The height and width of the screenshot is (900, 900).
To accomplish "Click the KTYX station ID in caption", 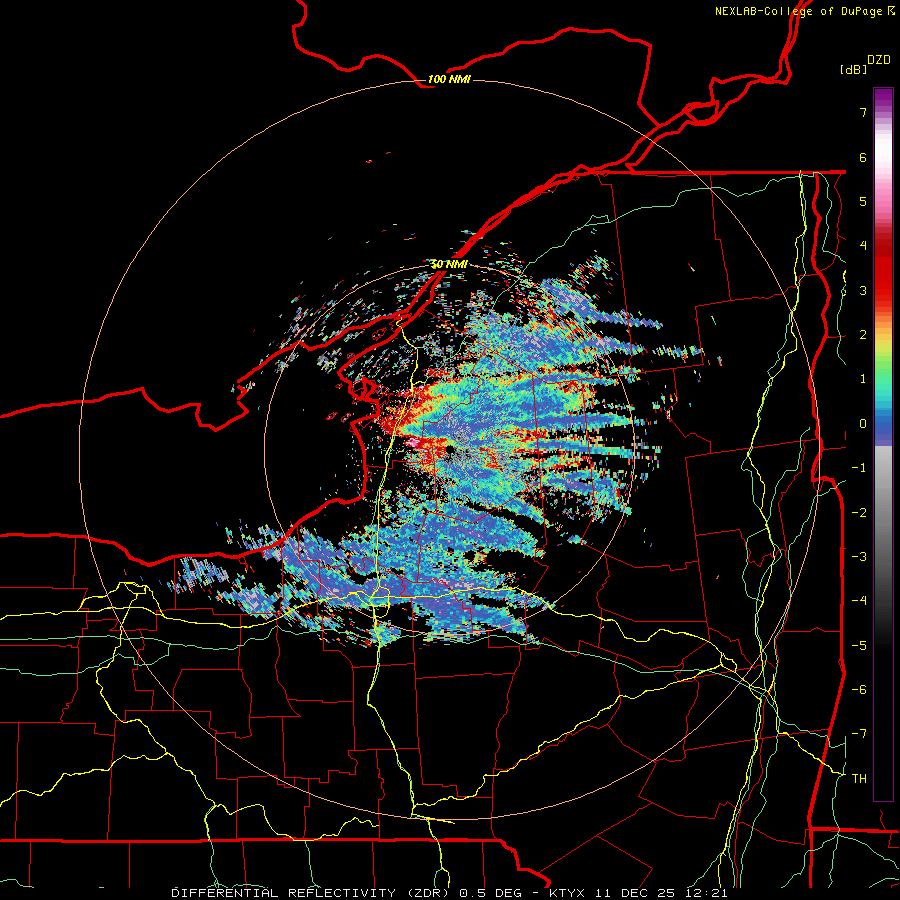I will click(x=567, y=893).
